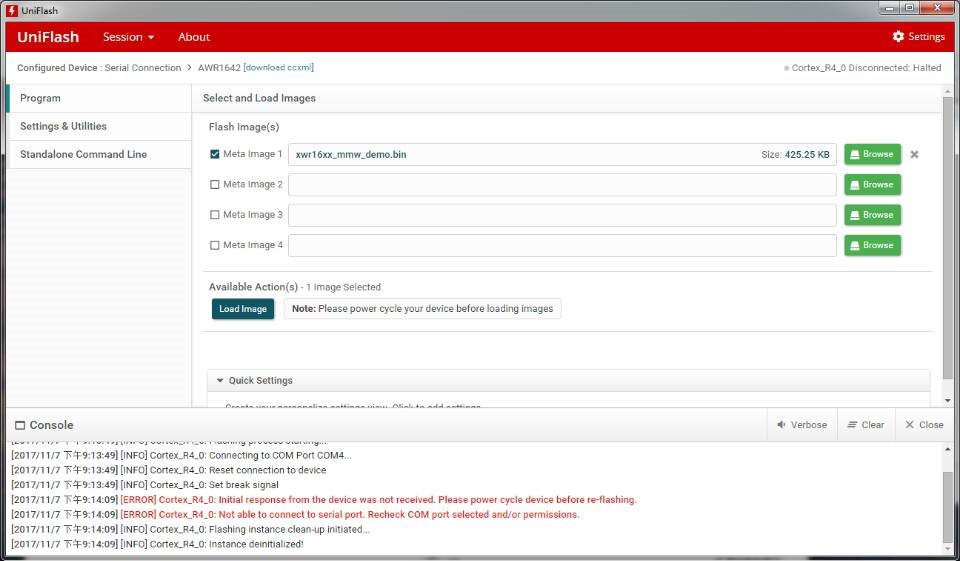
Task: Click the console scrollbar up arrow
Action: tap(948, 449)
